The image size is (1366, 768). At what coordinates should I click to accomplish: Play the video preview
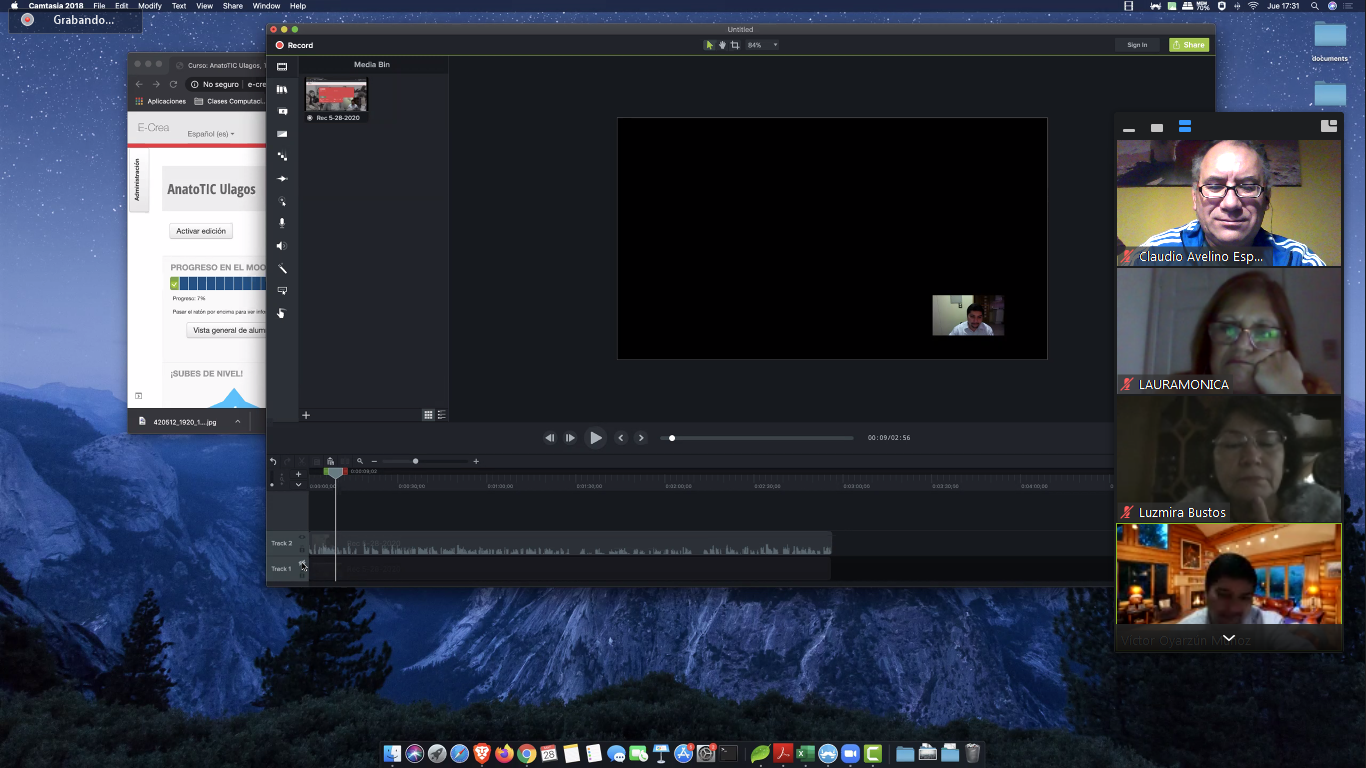[x=596, y=438]
